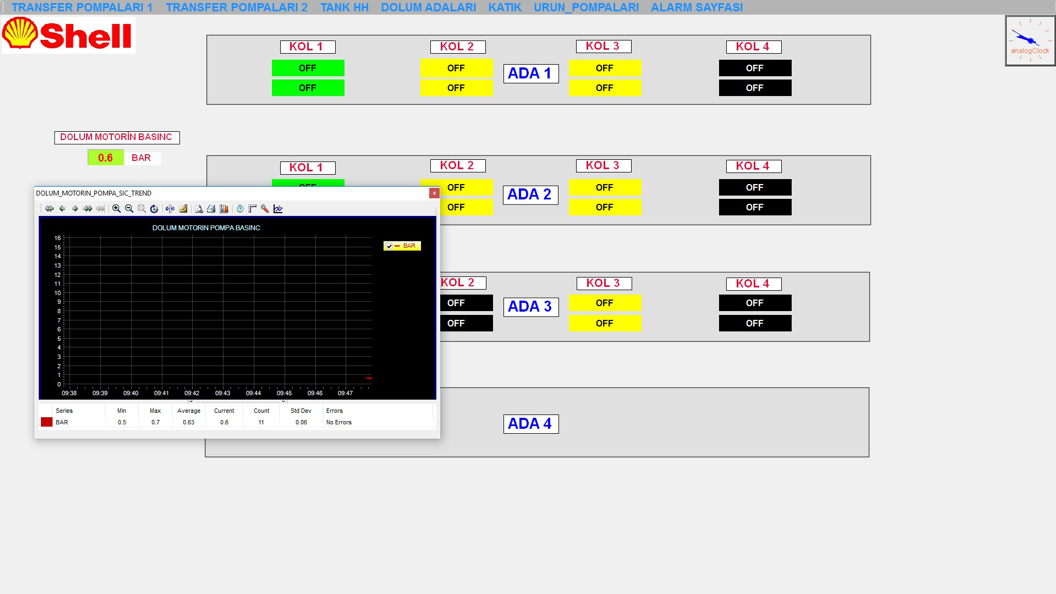Click the red BAR series color swatch
The image size is (1056, 594).
46,422
